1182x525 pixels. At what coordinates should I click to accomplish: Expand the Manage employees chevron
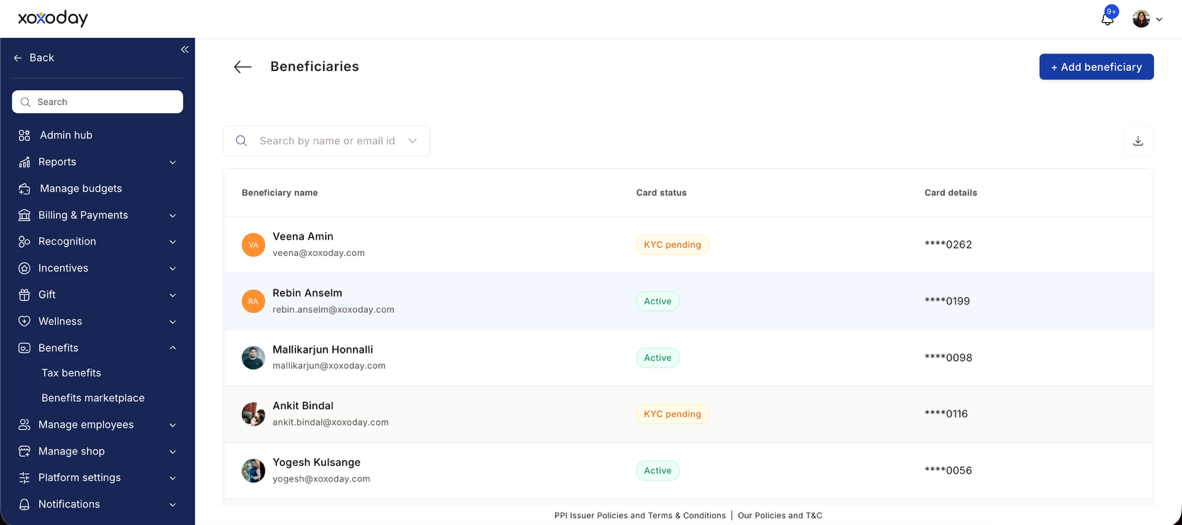coord(173,425)
